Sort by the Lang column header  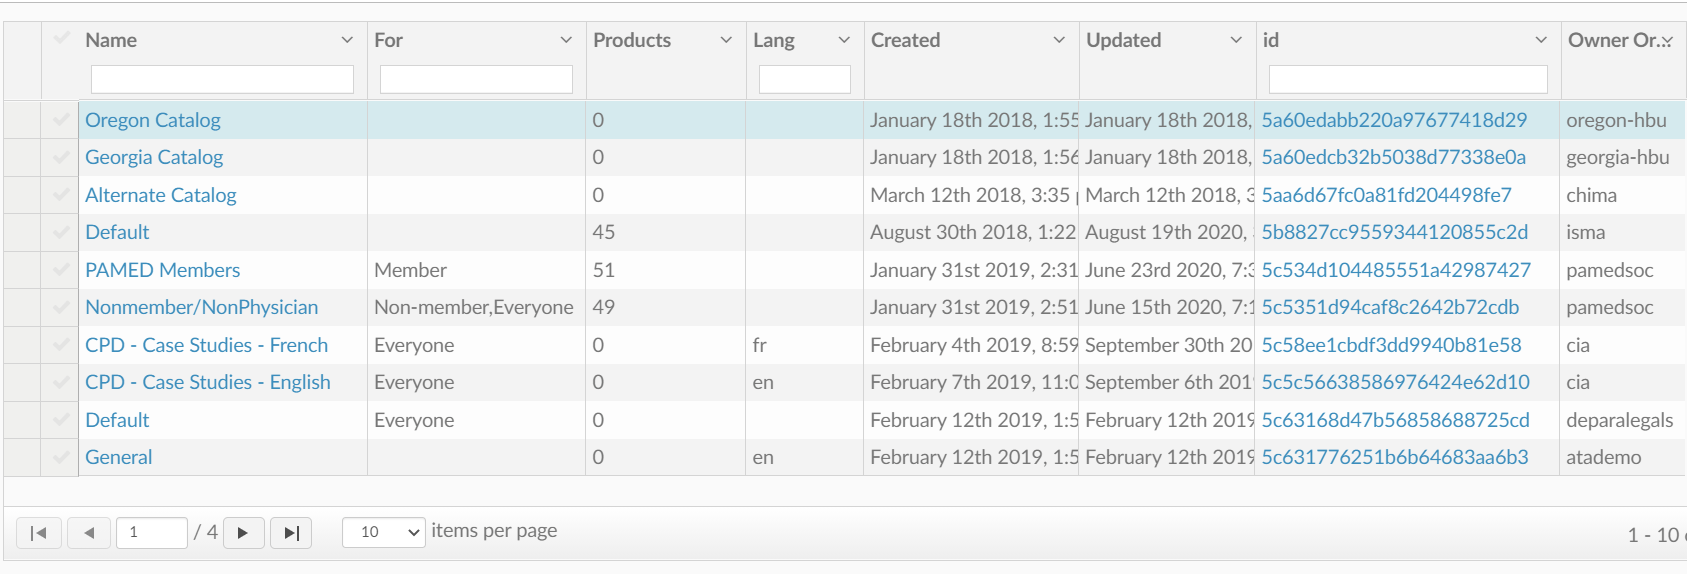tap(773, 40)
